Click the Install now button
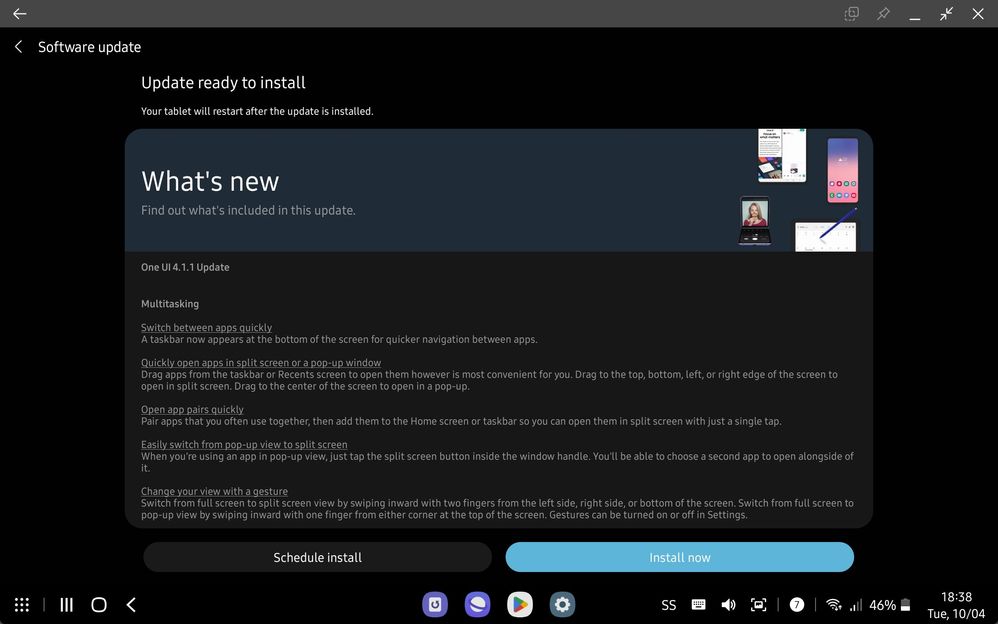Image resolution: width=998 pixels, height=624 pixels. (680, 557)
